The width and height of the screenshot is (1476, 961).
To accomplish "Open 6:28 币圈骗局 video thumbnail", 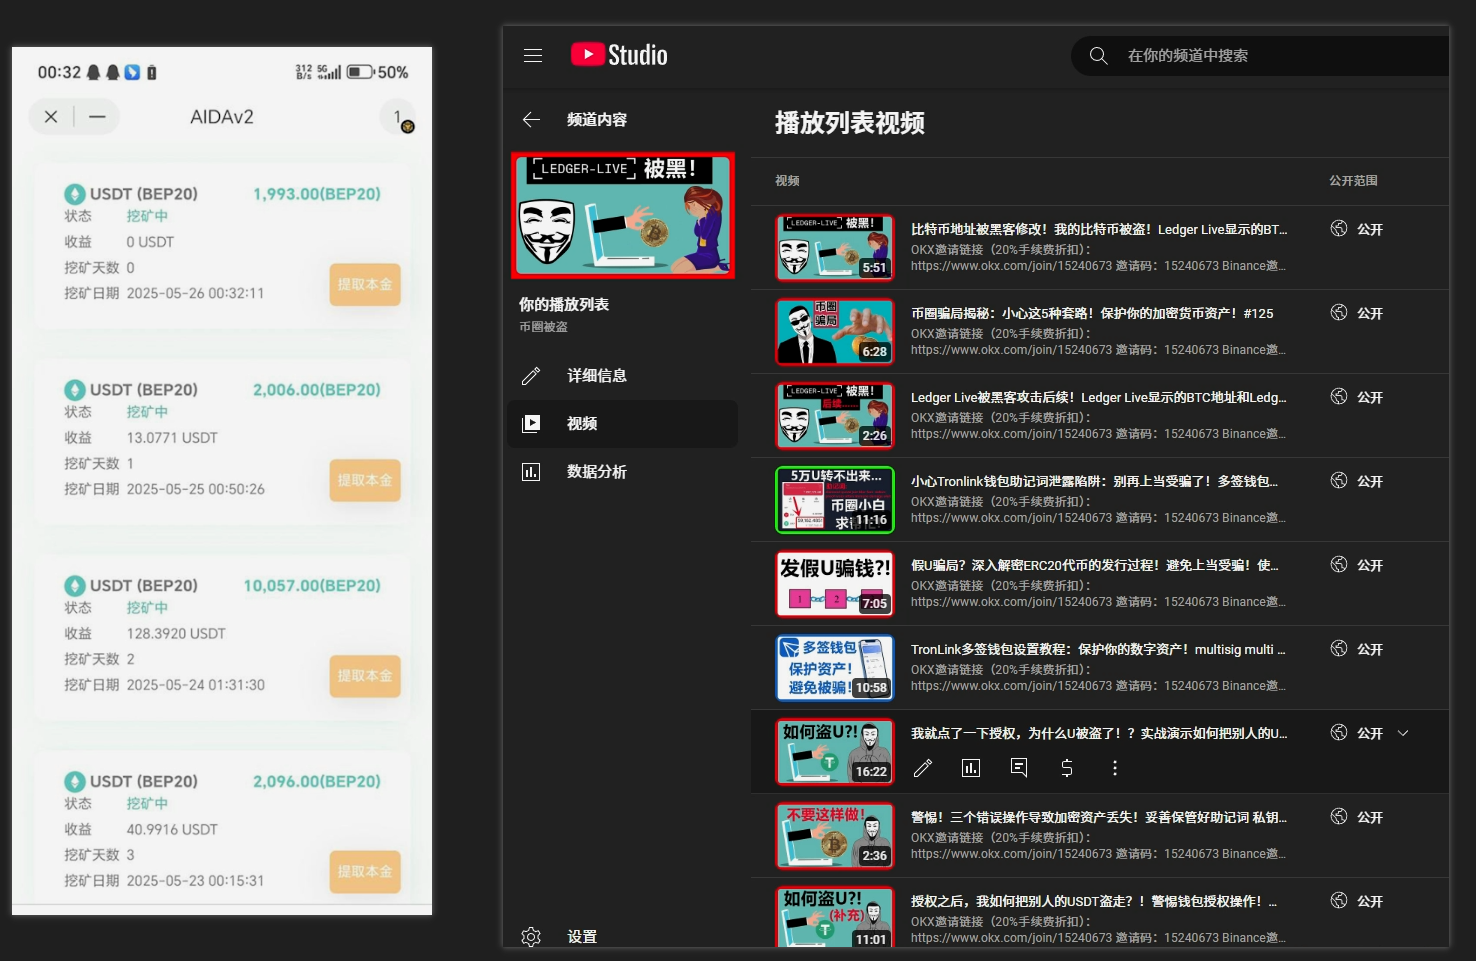I will pos(835,332).
